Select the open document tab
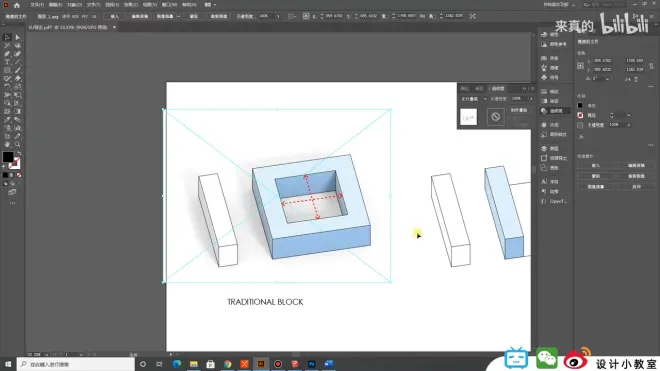 coord(68,27)
